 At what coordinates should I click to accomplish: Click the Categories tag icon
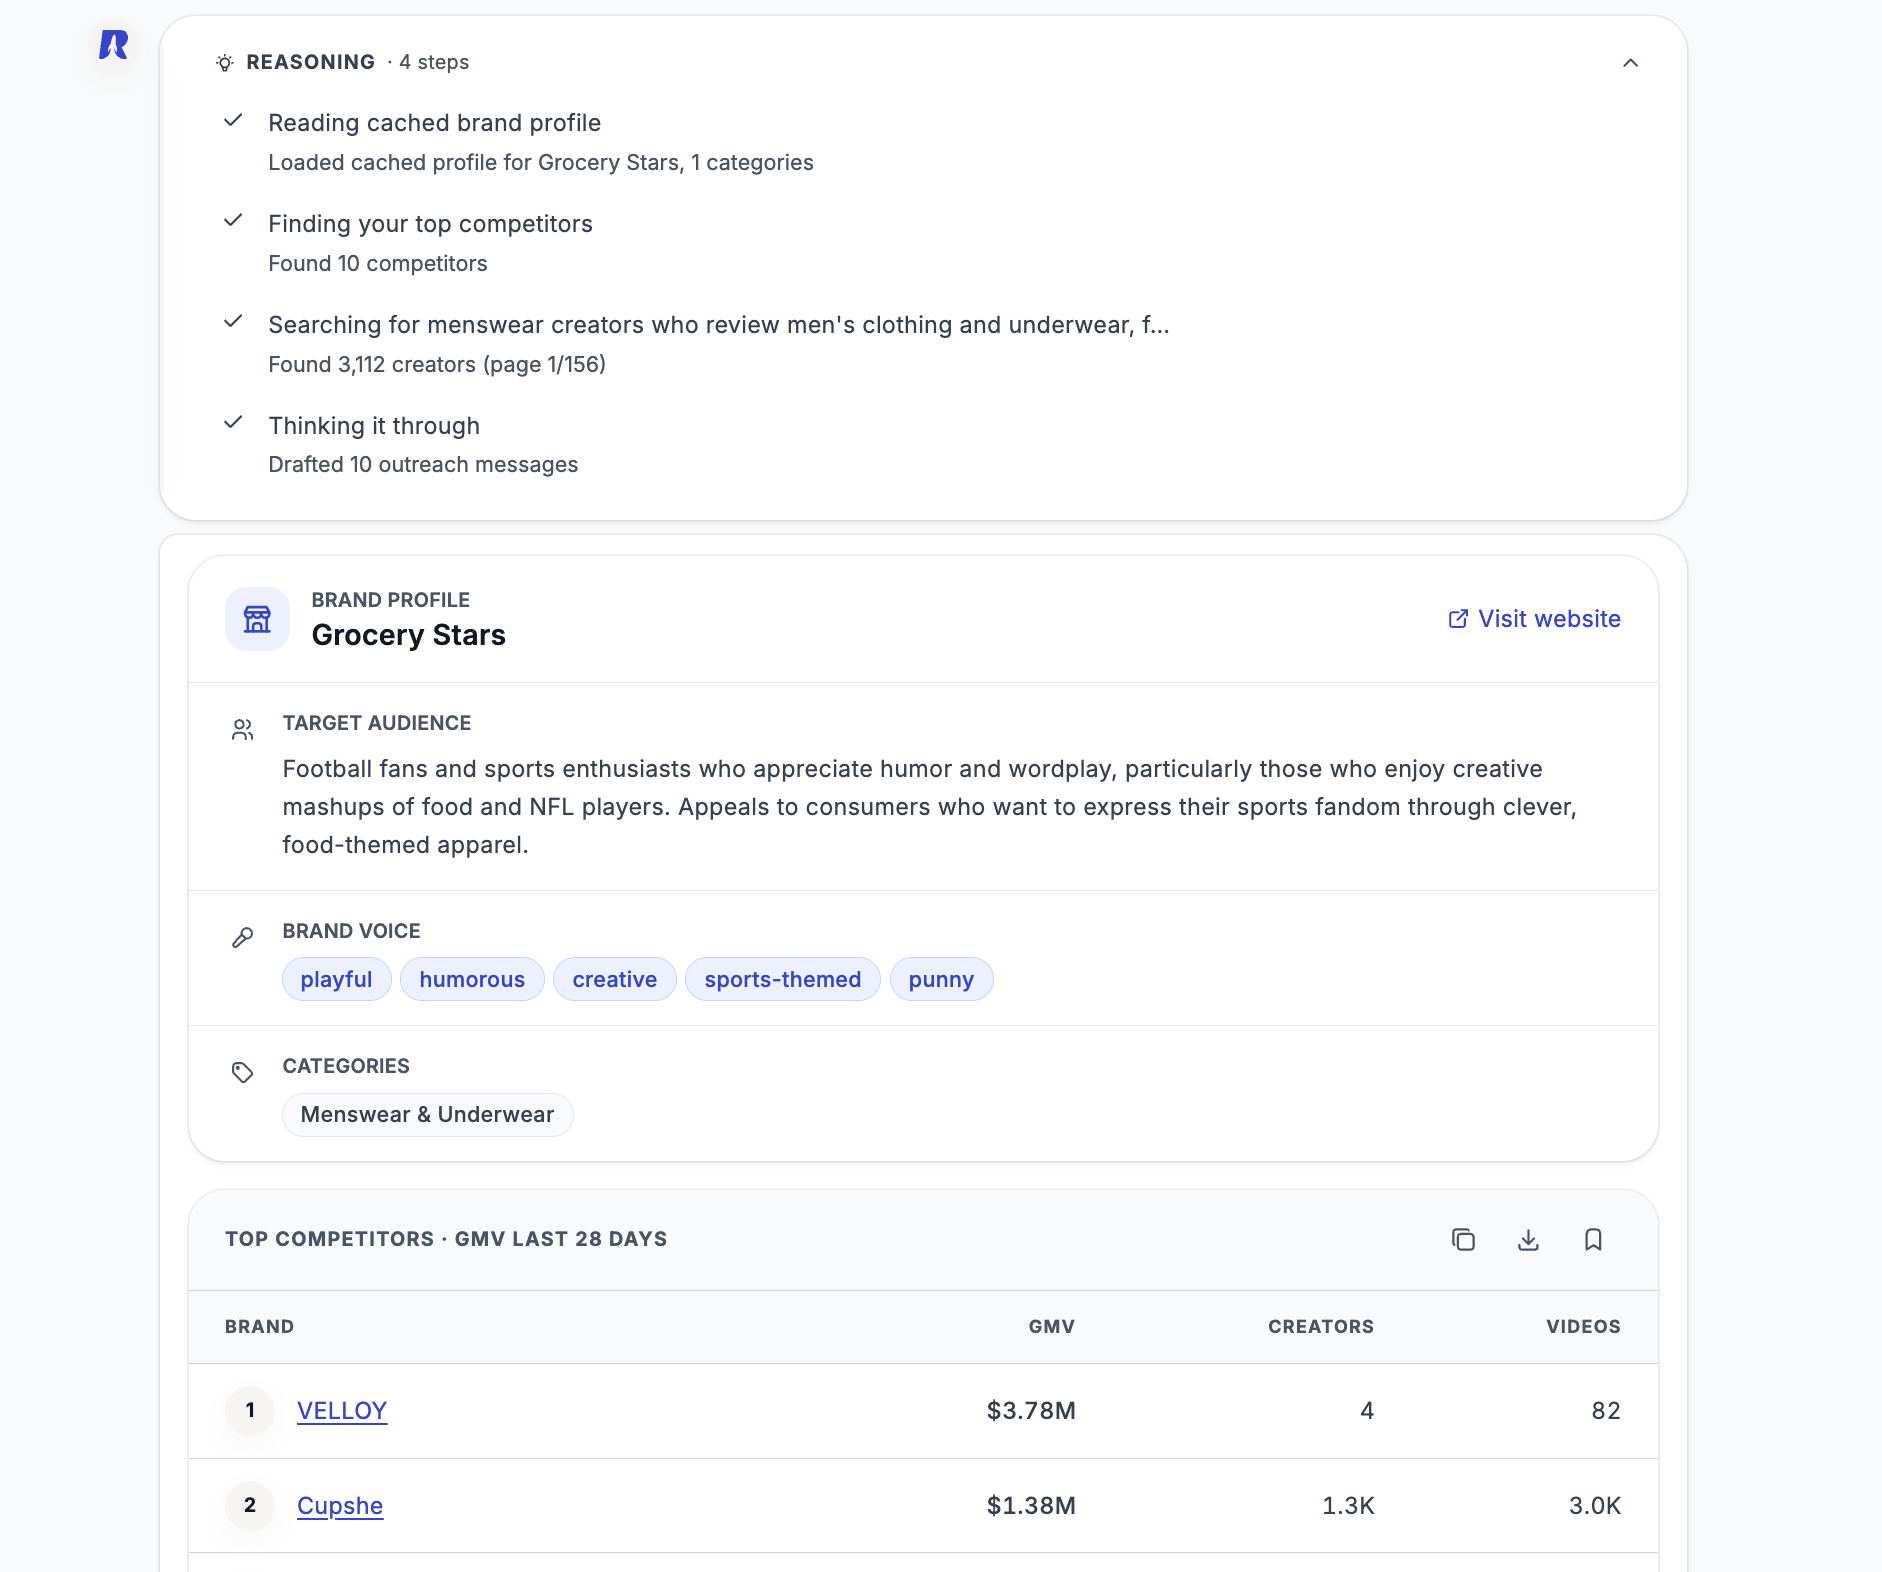pos(242,1073)
